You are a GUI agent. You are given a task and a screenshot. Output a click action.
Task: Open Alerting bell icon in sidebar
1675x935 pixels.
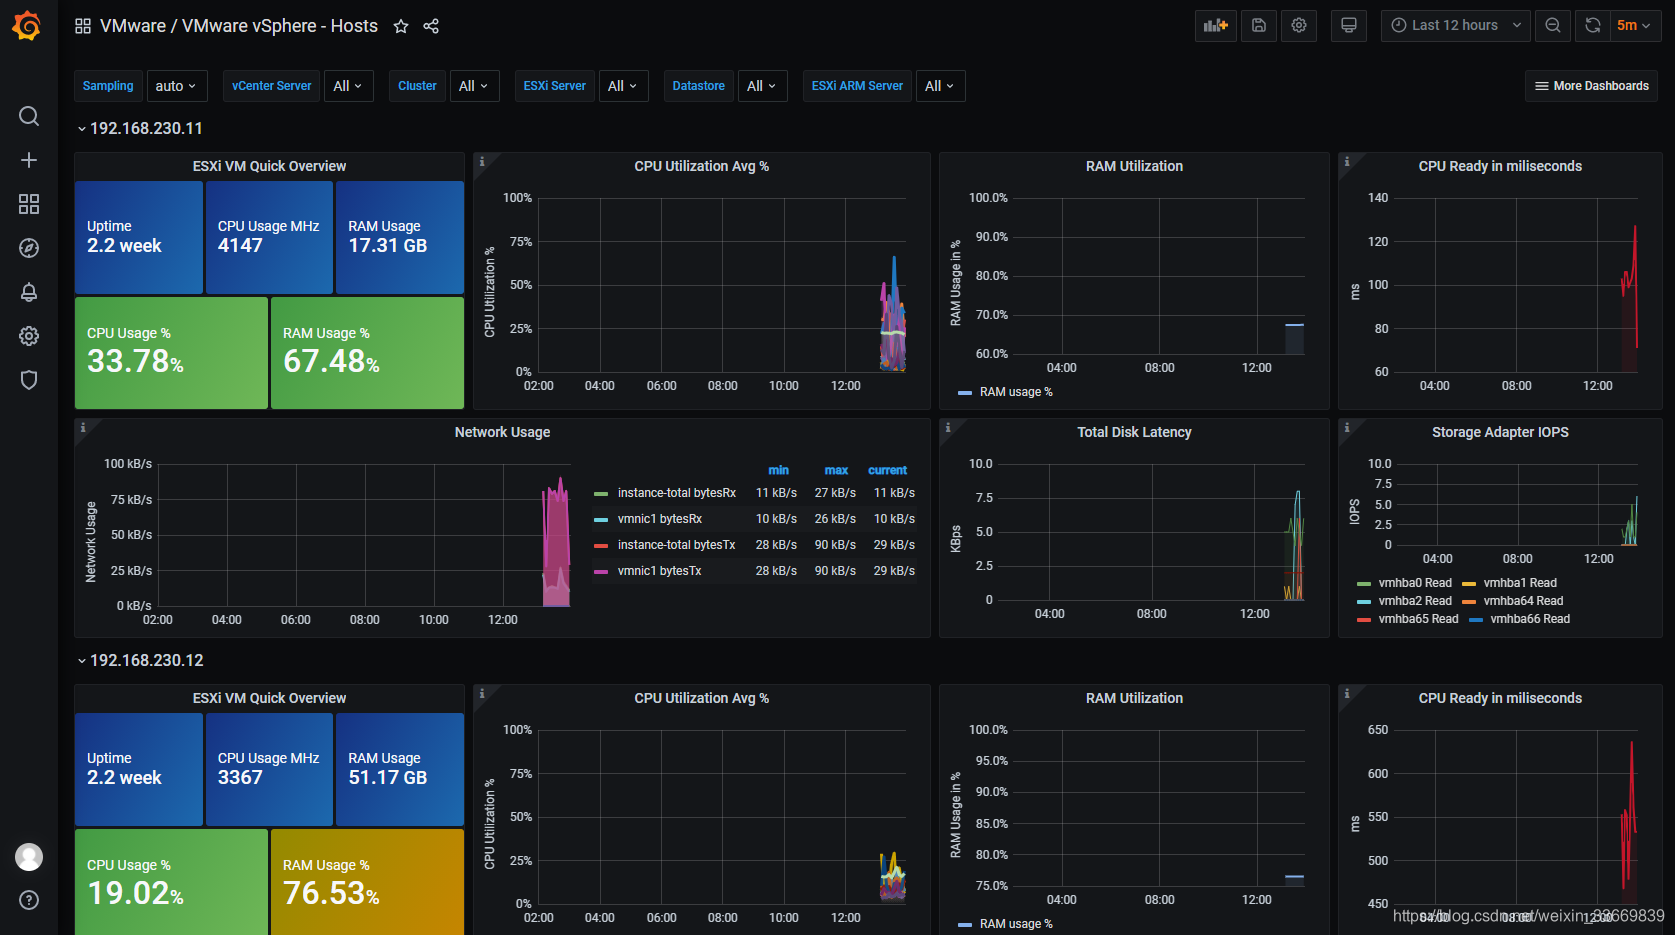pyautogui.click(x=29, y=292)
